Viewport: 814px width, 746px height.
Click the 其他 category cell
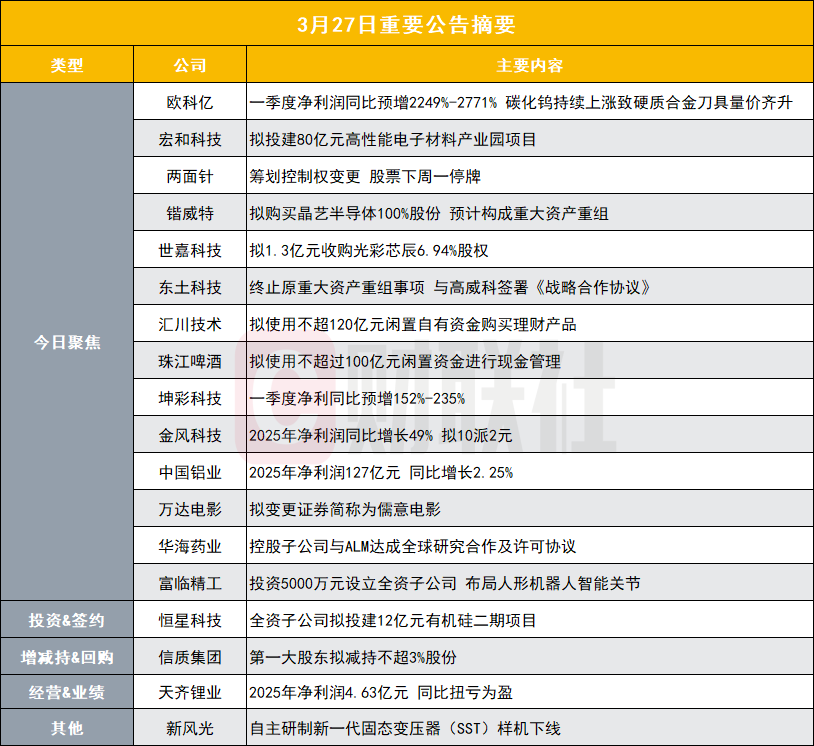tap(67, 728)
